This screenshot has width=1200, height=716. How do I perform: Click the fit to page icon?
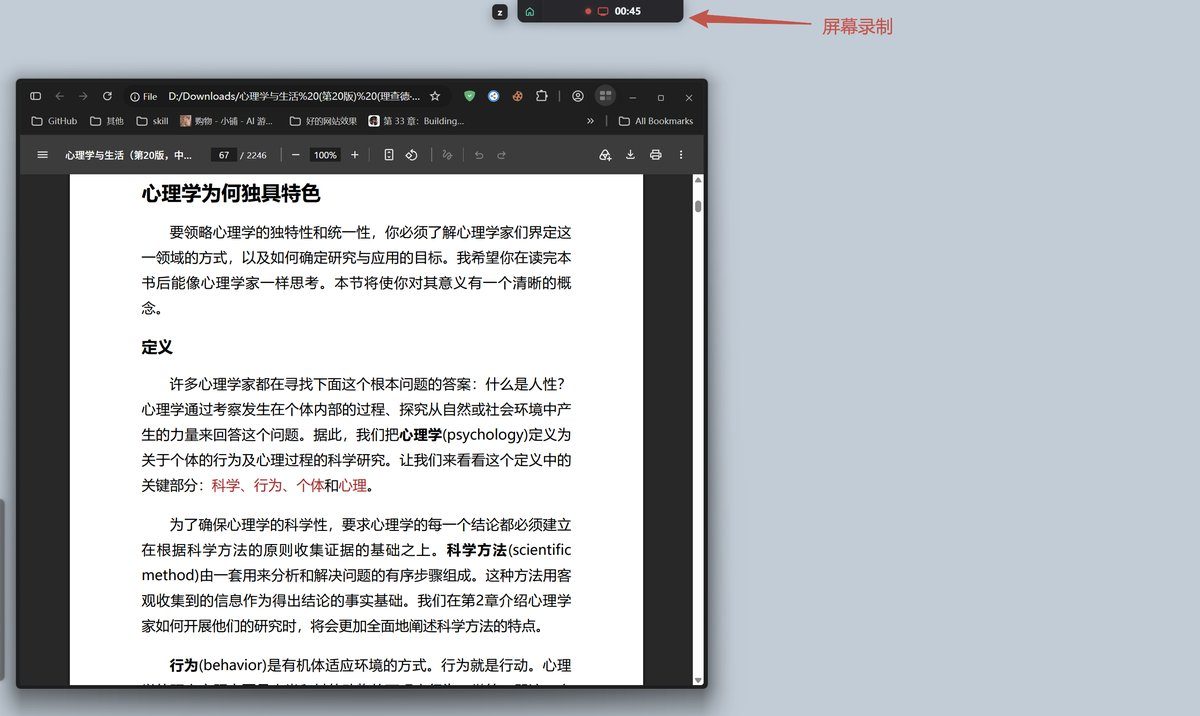(x=389, y=155)
